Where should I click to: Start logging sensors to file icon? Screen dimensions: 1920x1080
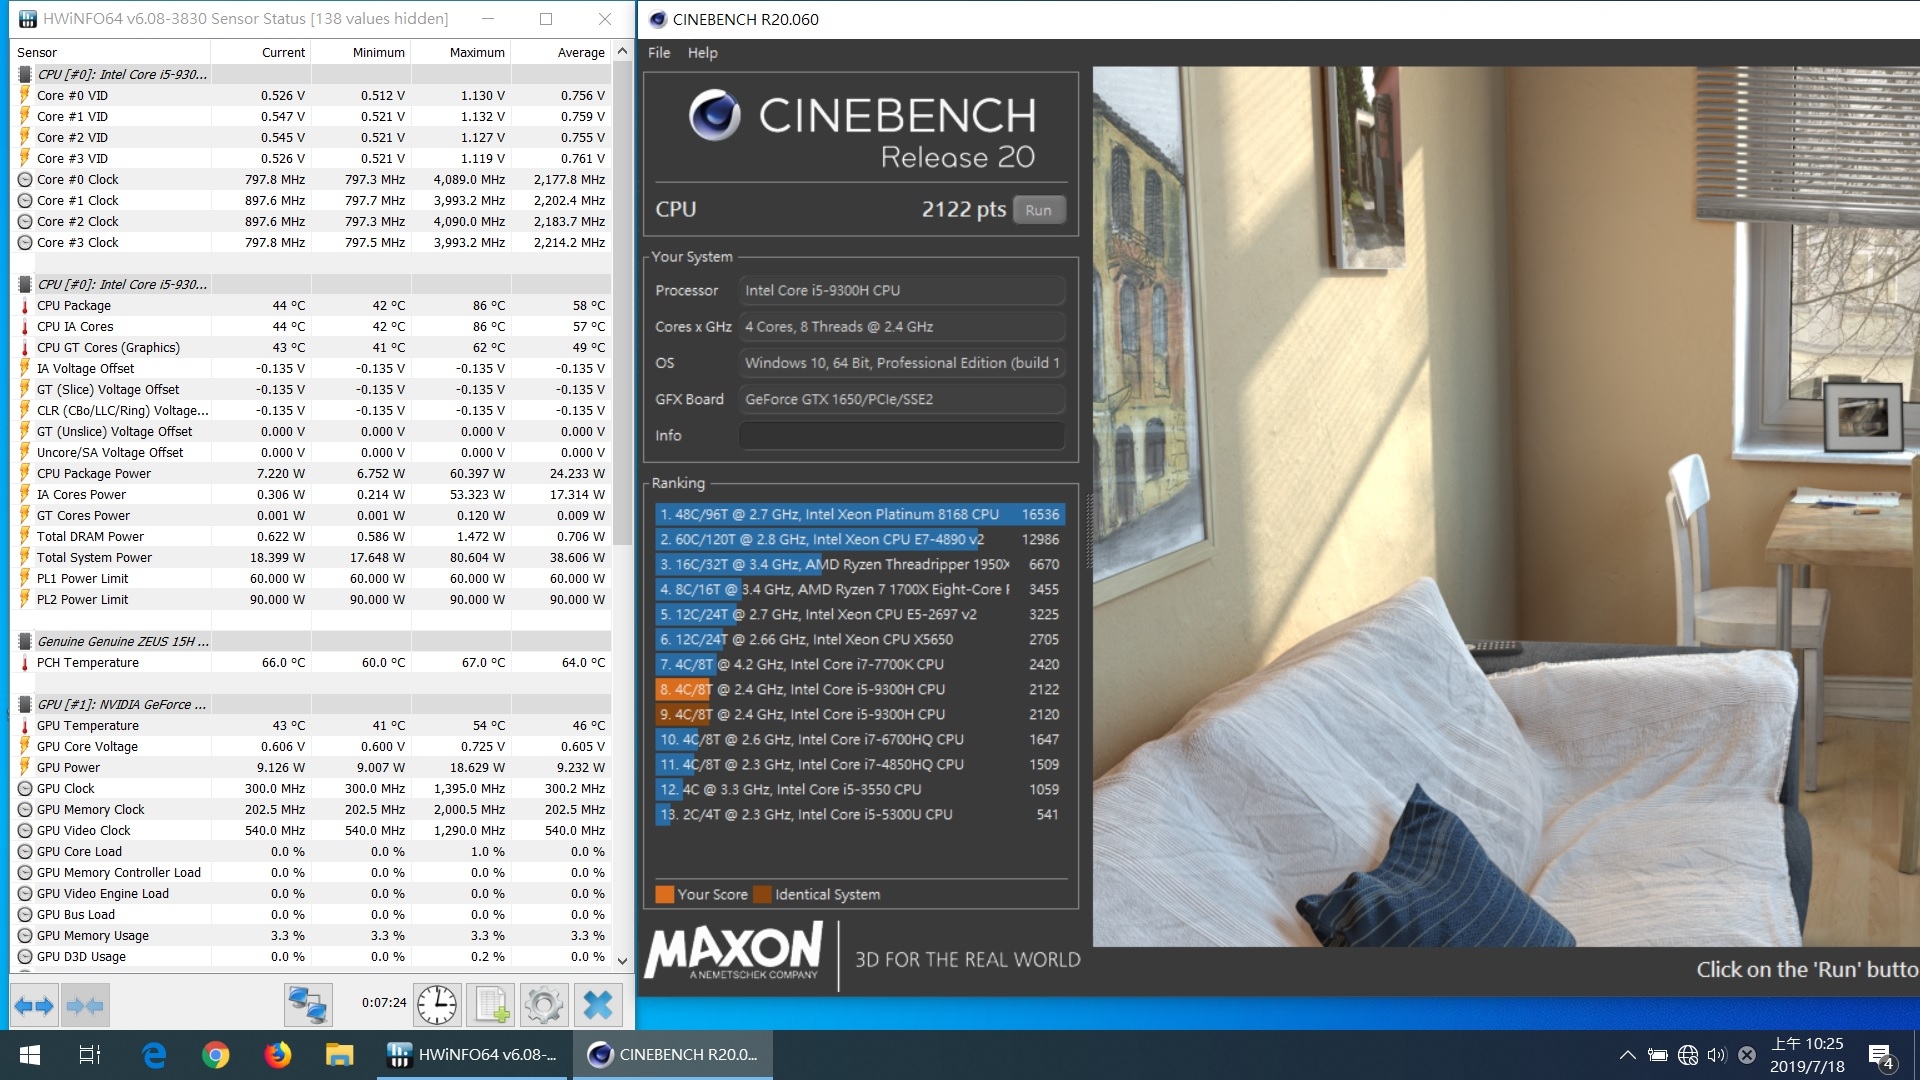(x=490, y=1005)
